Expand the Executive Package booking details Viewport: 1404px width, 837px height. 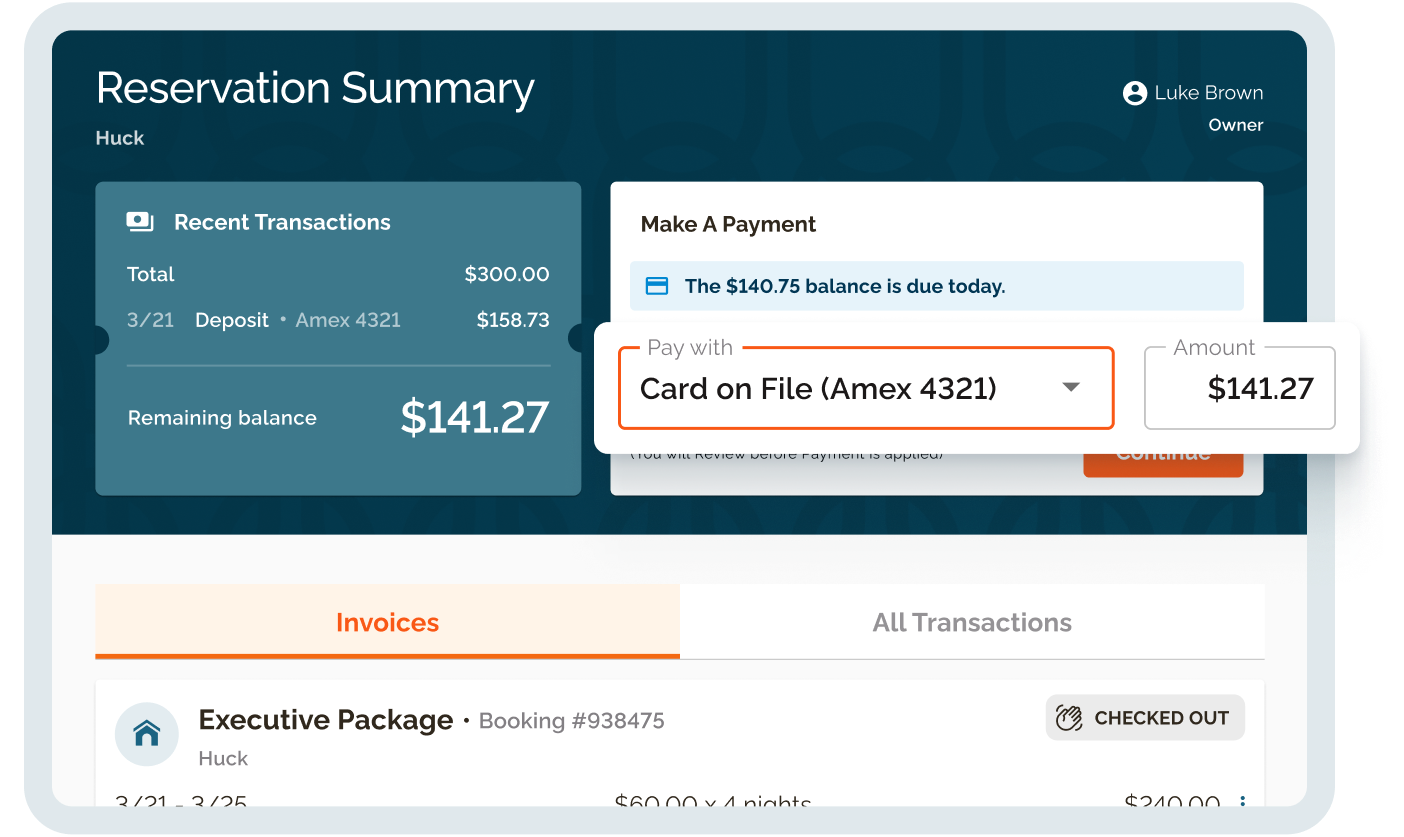(x=325, y=719)
